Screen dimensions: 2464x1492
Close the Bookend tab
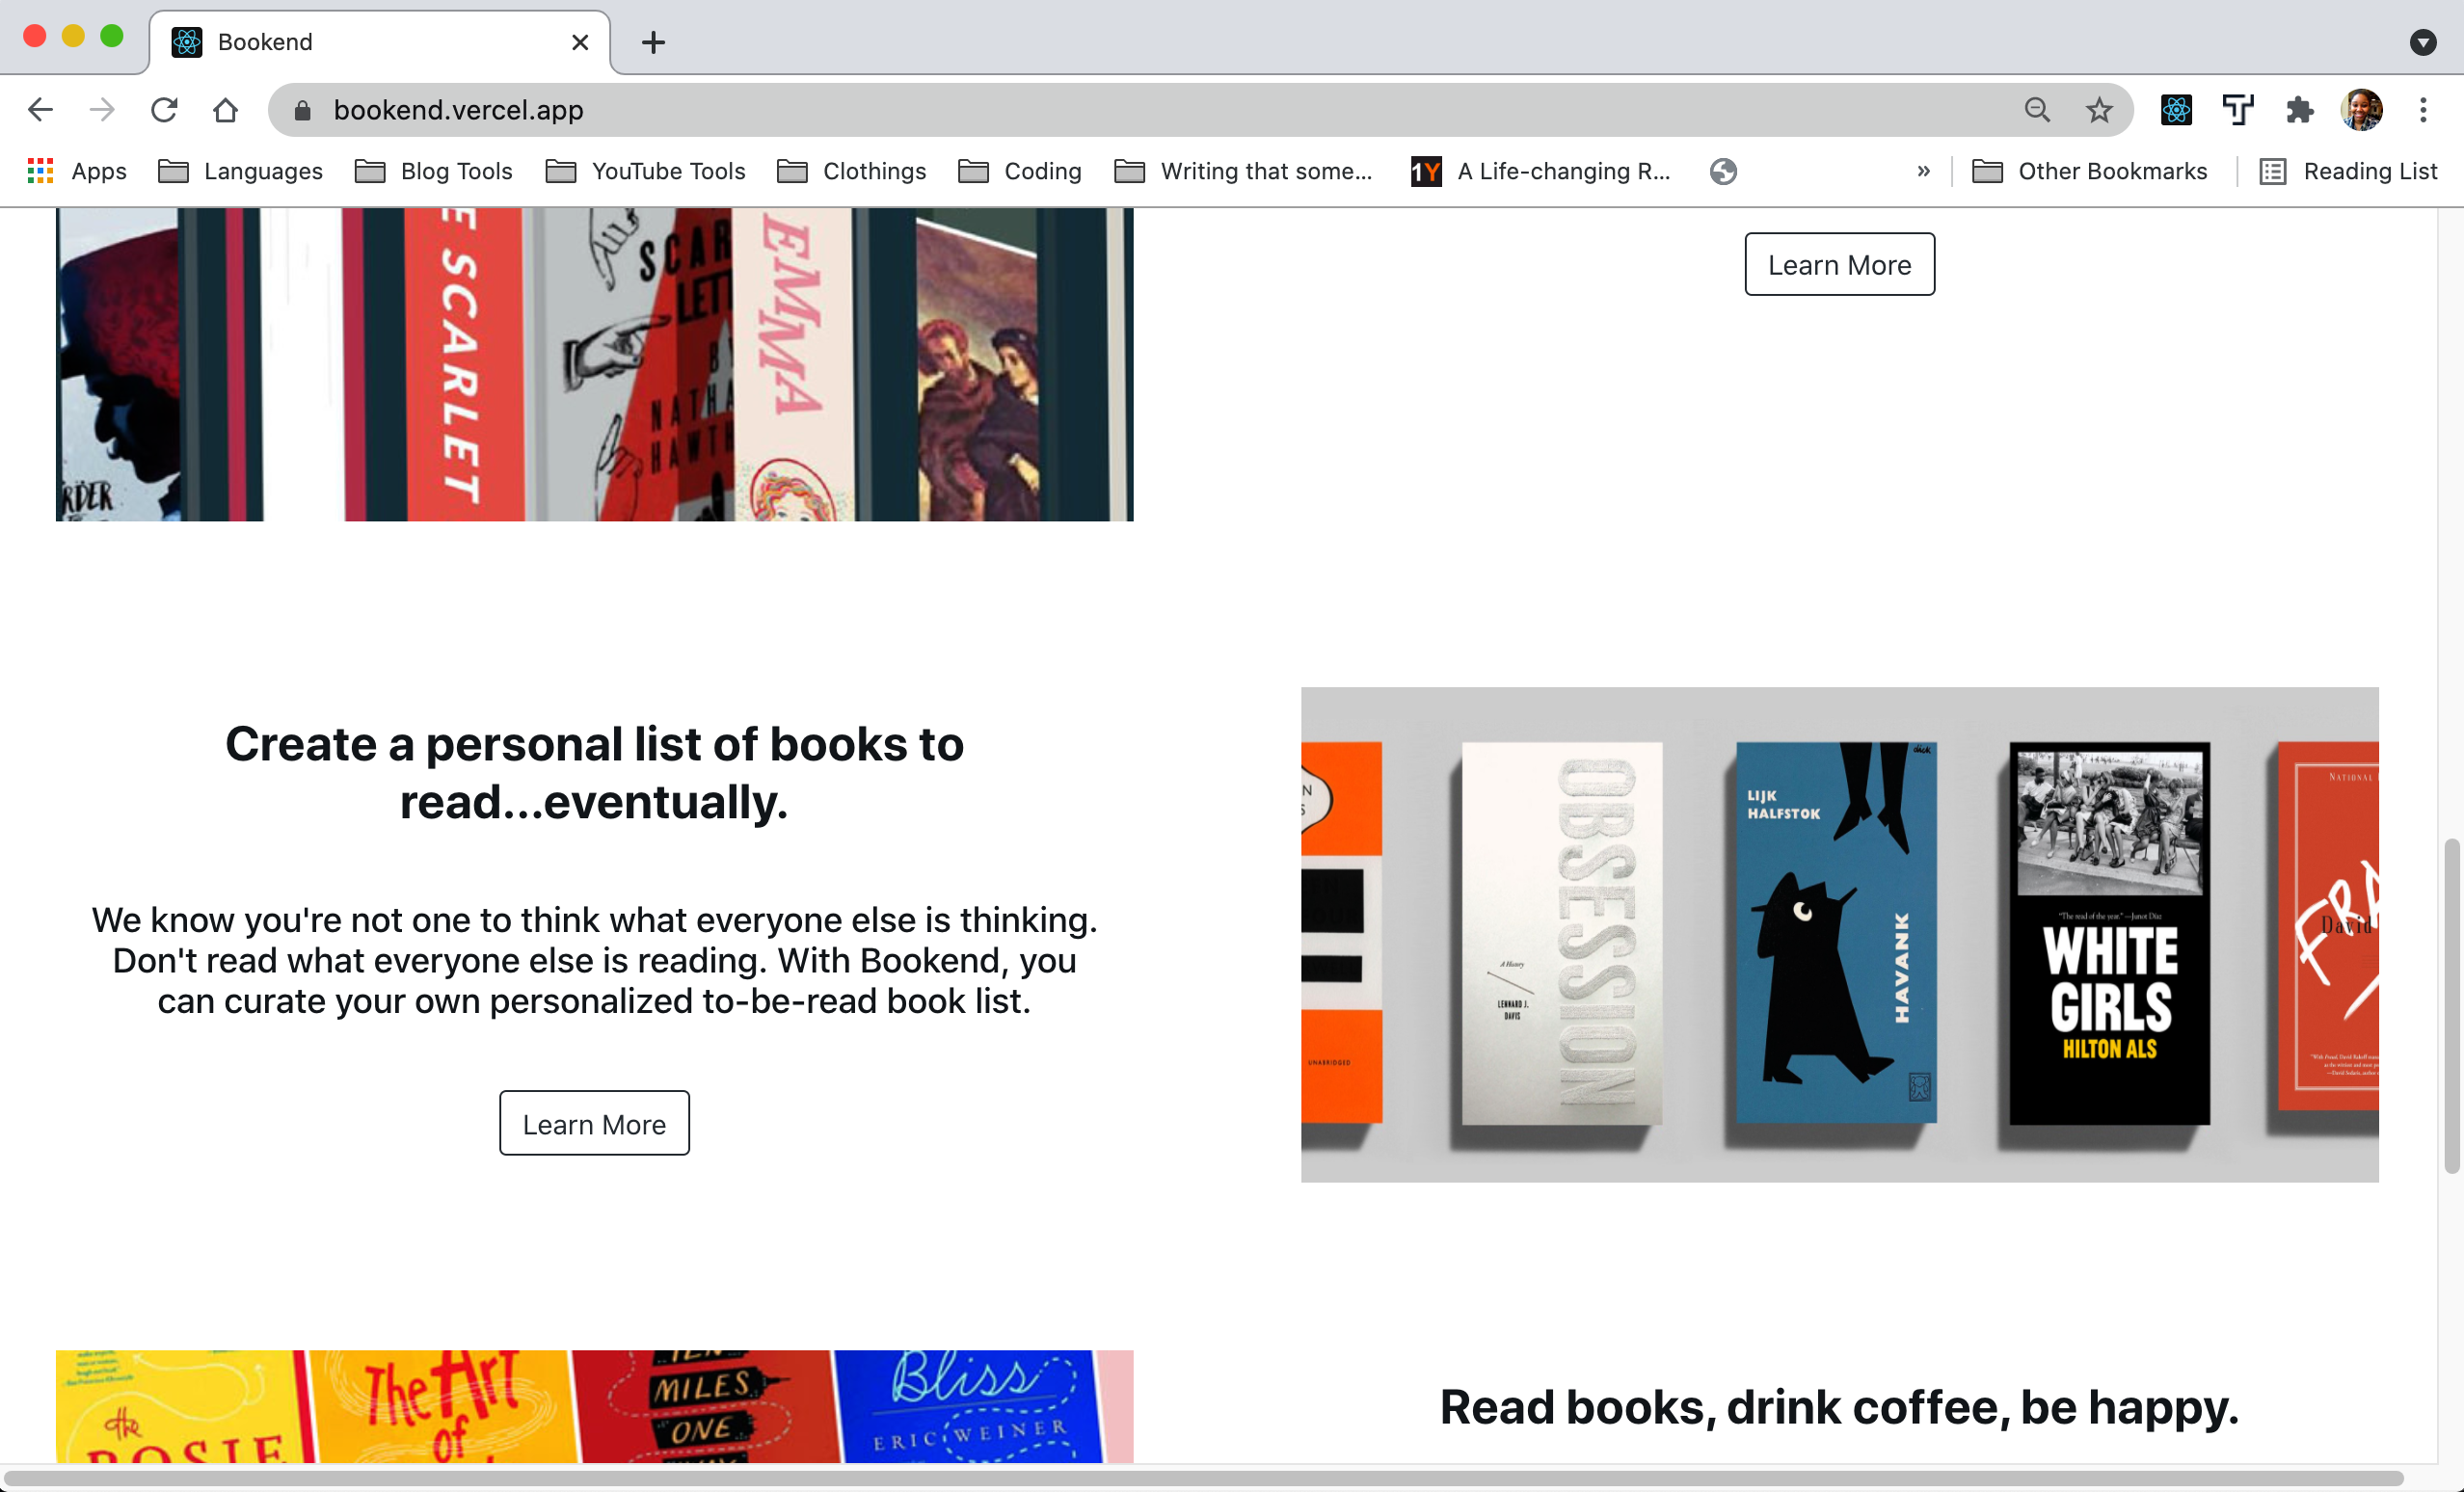click(x=580, y=42)
